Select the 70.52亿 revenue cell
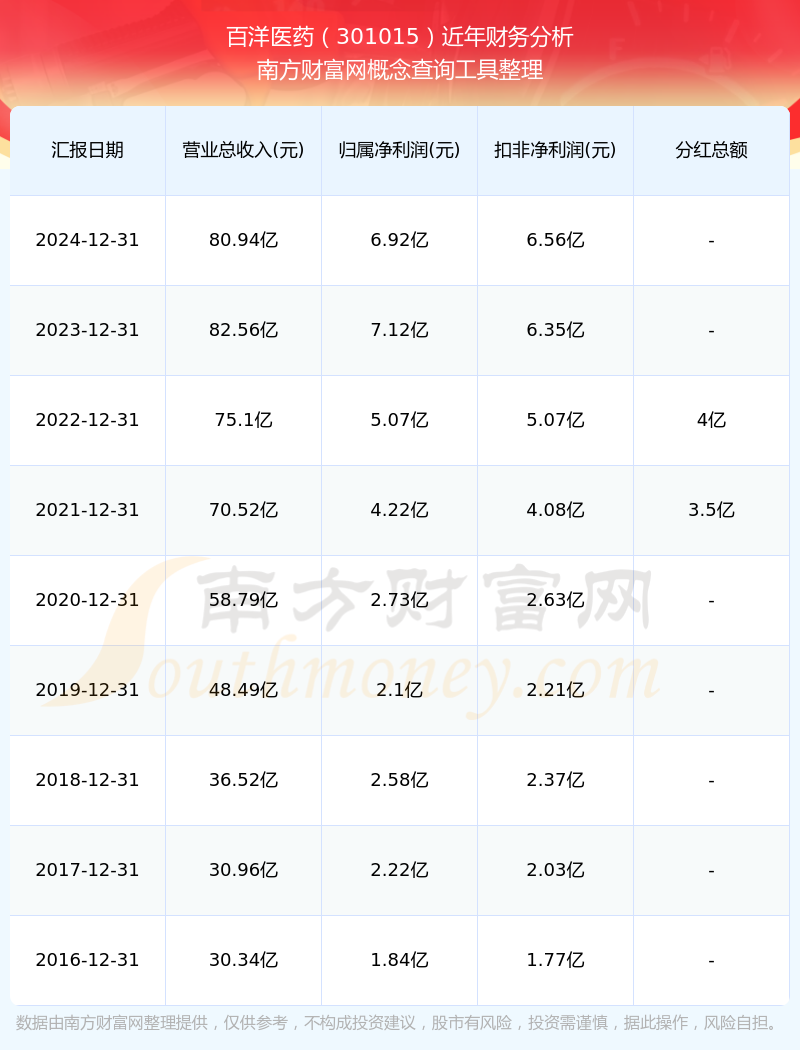The height and width of the screenshot is (1050, 800). coord(244,511)
